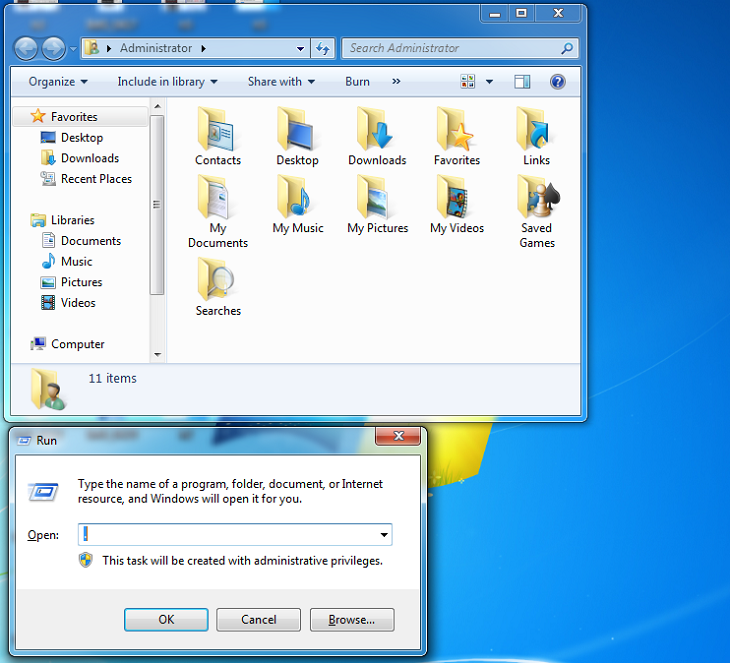Select the Favorites header in sidebar
This screenshot has width=730, height=663.
(x=80, y=116)
